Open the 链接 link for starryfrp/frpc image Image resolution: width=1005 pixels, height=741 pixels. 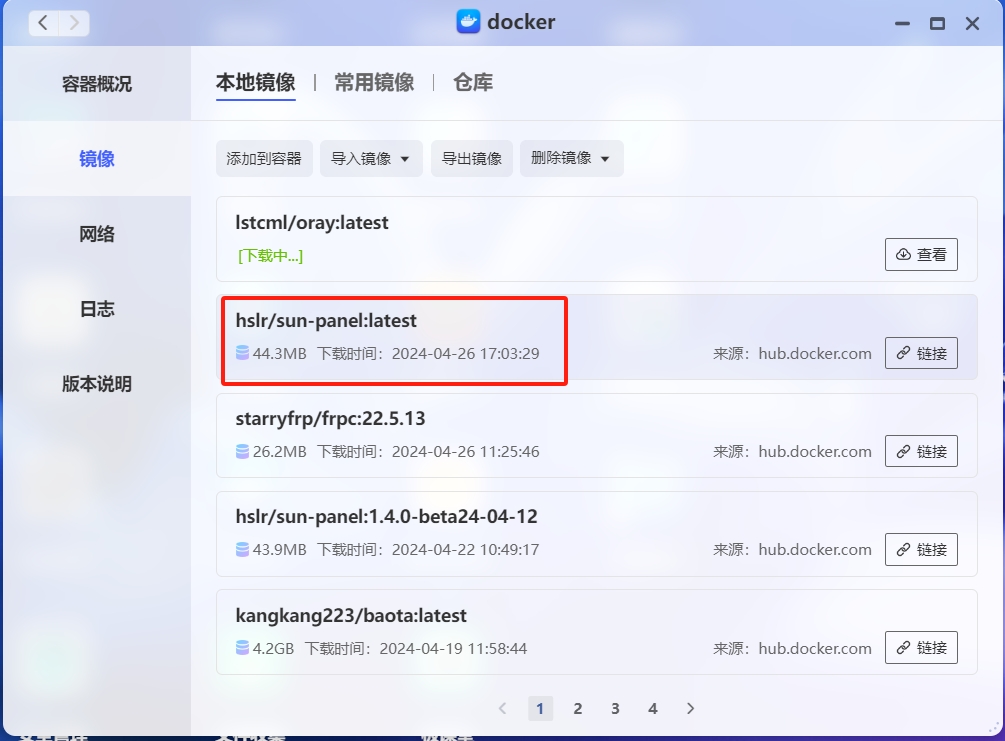point(921,451)
